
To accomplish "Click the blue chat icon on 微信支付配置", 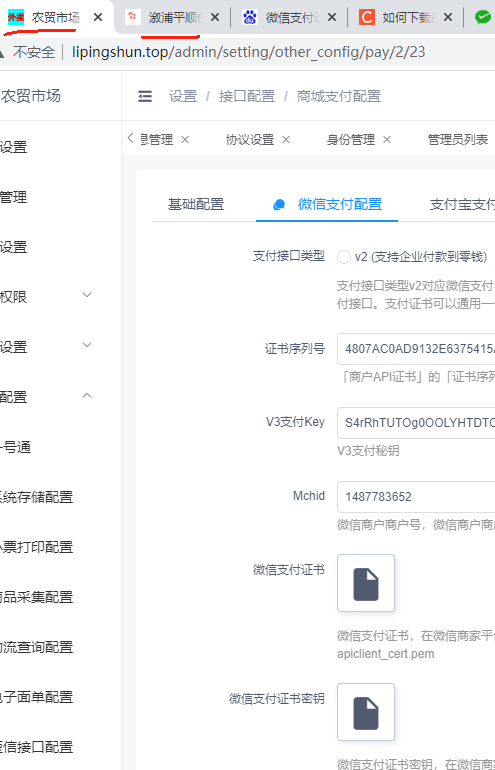I will 279,205.
